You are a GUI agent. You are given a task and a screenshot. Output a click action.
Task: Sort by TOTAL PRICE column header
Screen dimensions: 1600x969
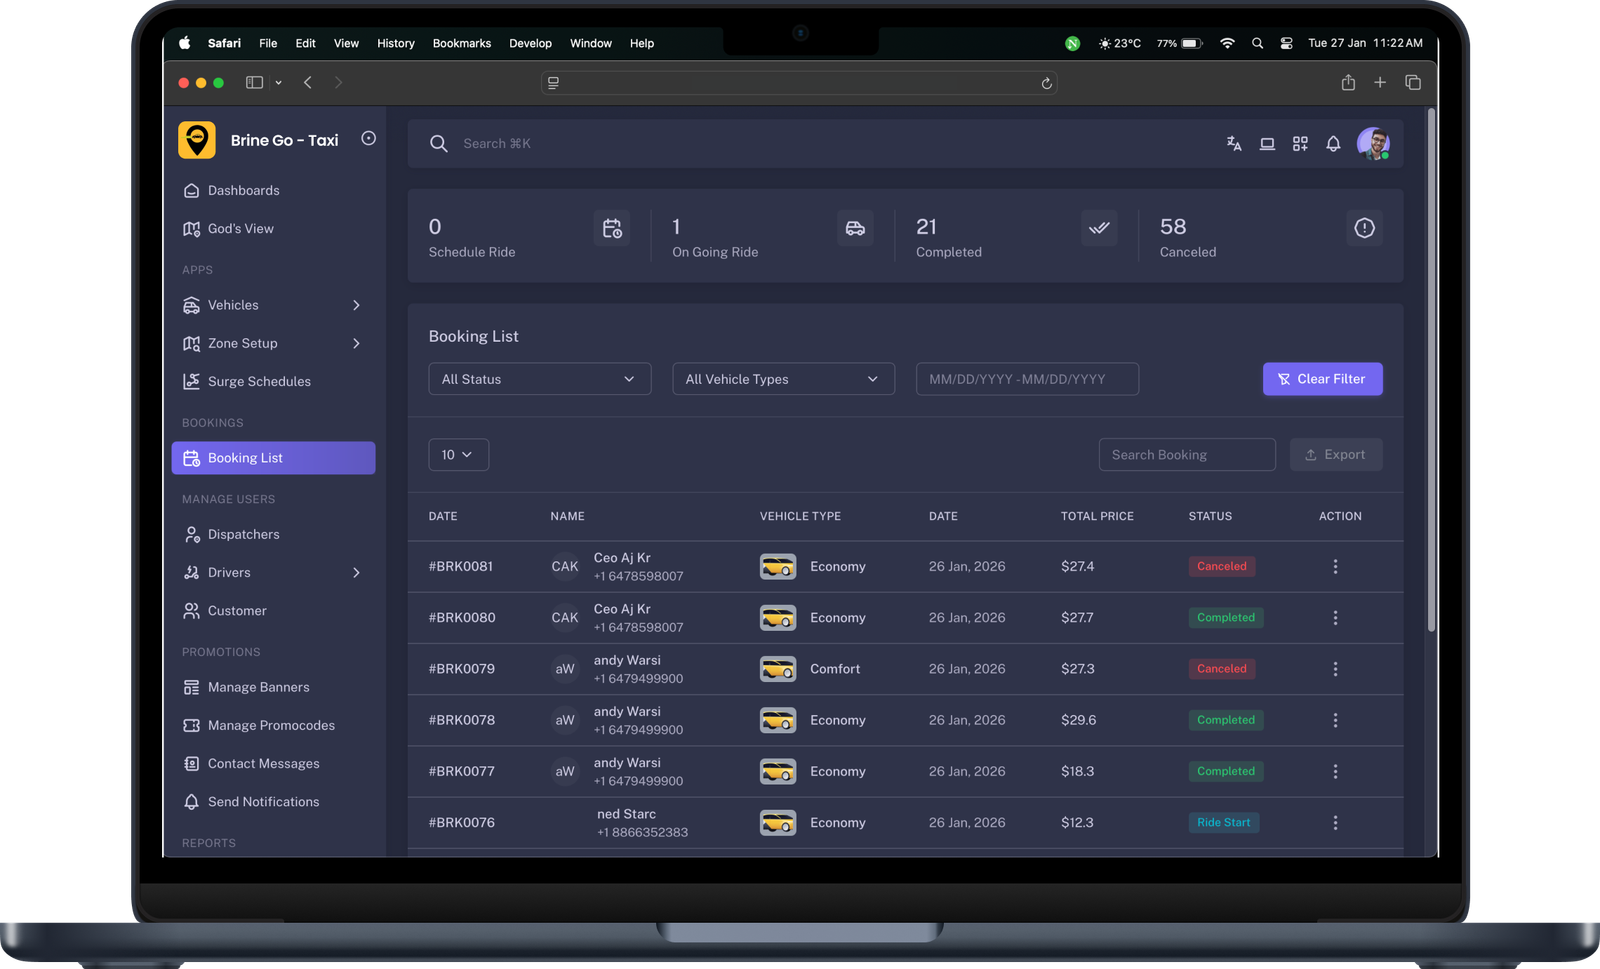1097,517
